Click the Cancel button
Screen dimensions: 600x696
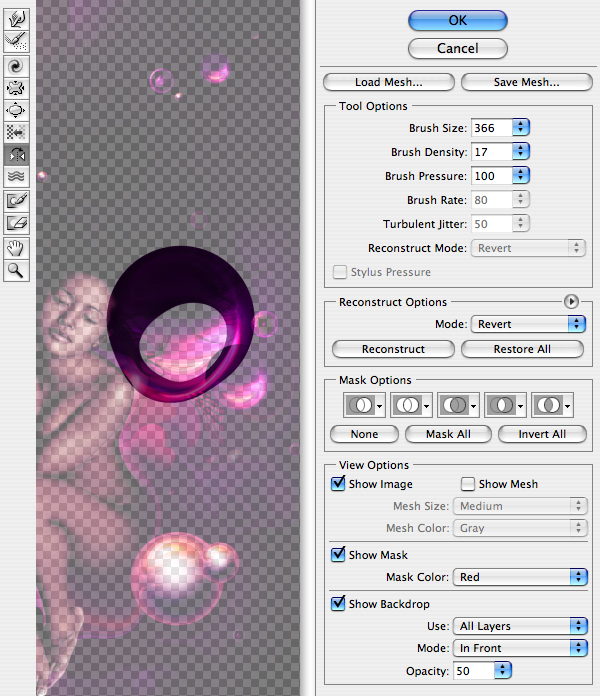458,48
